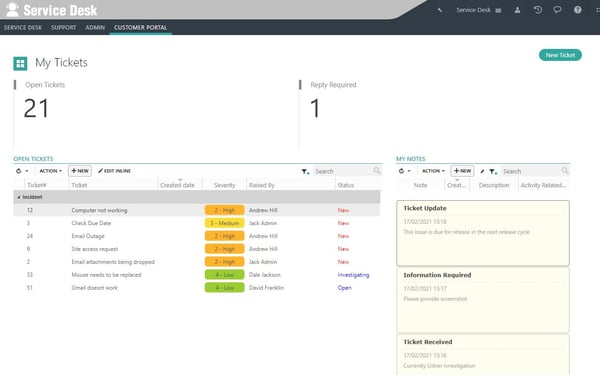Expand refresh options arrow in Open Tickets
600x375 pixels.
(27, 171)
